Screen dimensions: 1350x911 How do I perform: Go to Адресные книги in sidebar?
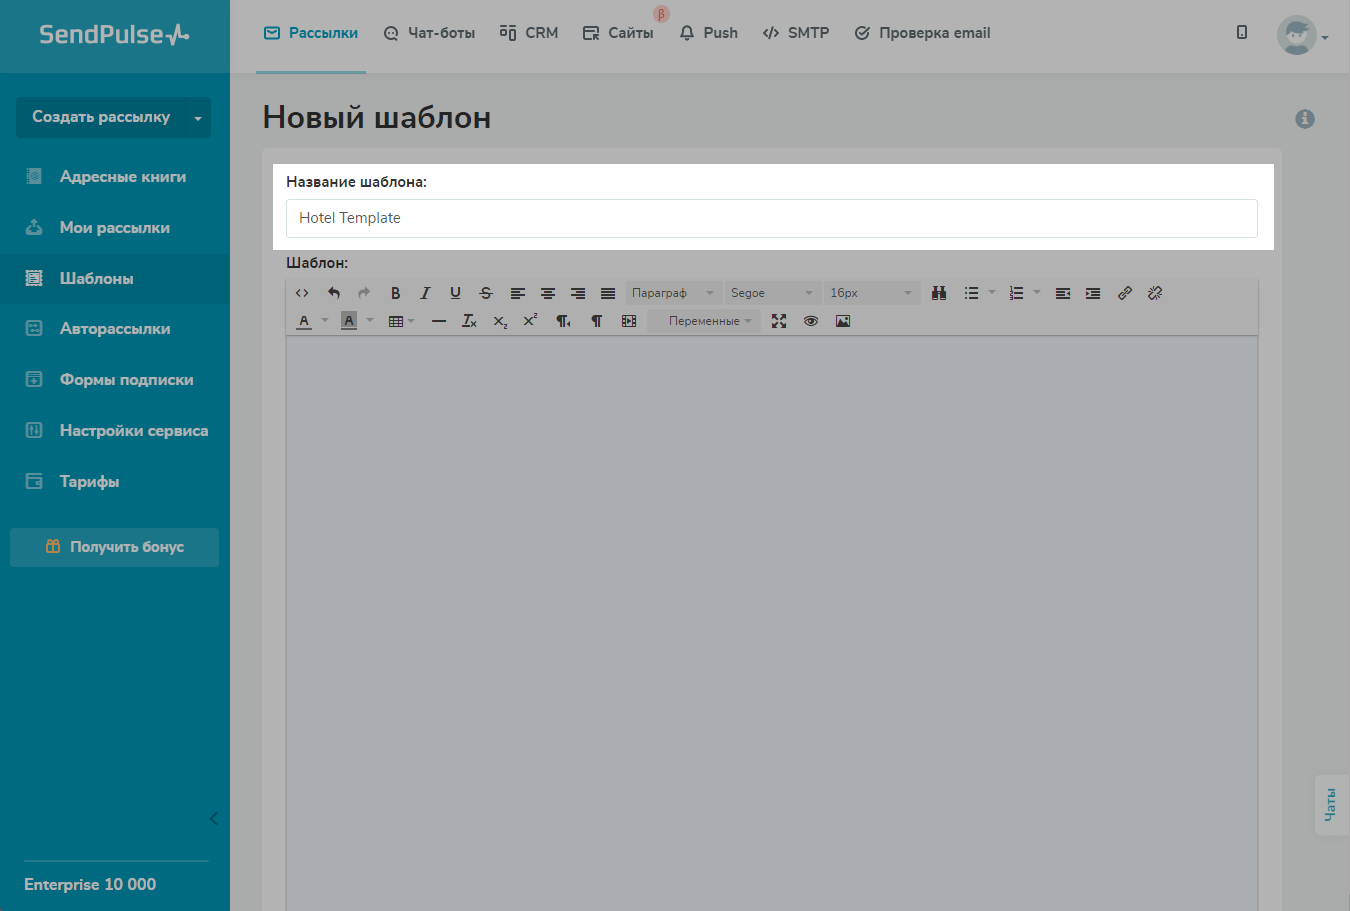[122, 177]
